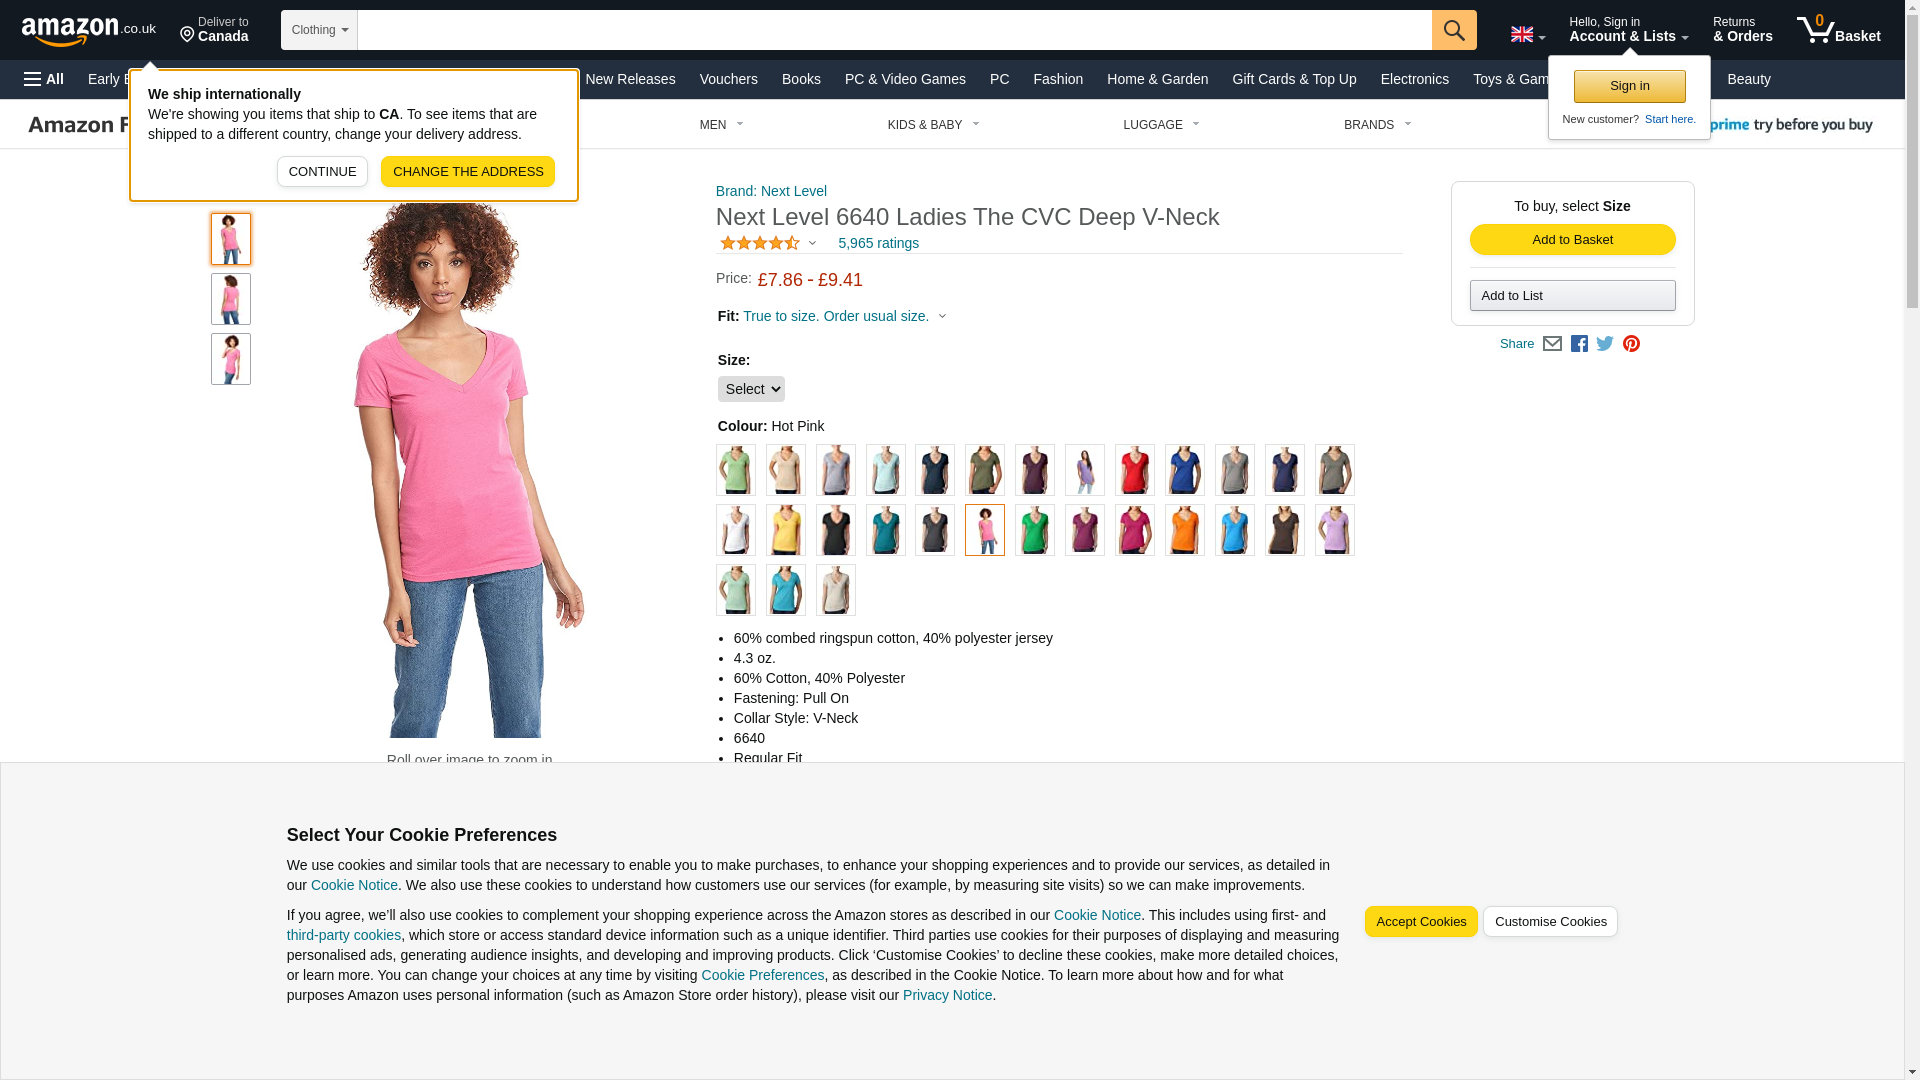This screenshot has height=1080, width=1920.
Task: Click the Add to Basket button
Action: (1572, 239)
